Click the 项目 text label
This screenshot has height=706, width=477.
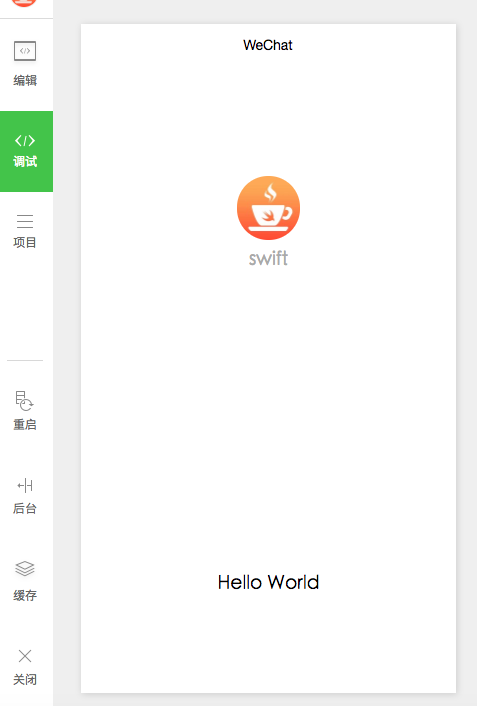pos(25,242)
